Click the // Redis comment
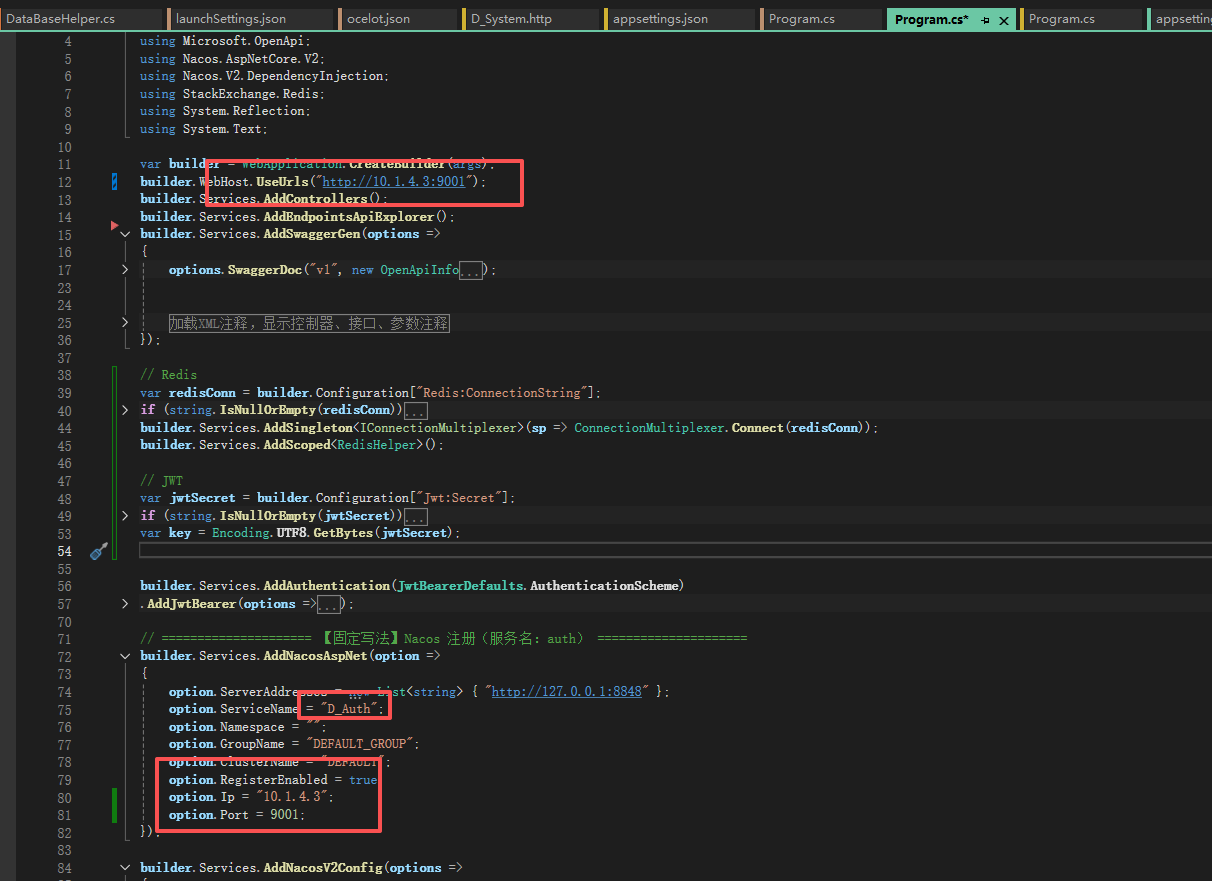The height and width of the screenshot is (881, 1212). pyautogui.click(x=168, y=375)
